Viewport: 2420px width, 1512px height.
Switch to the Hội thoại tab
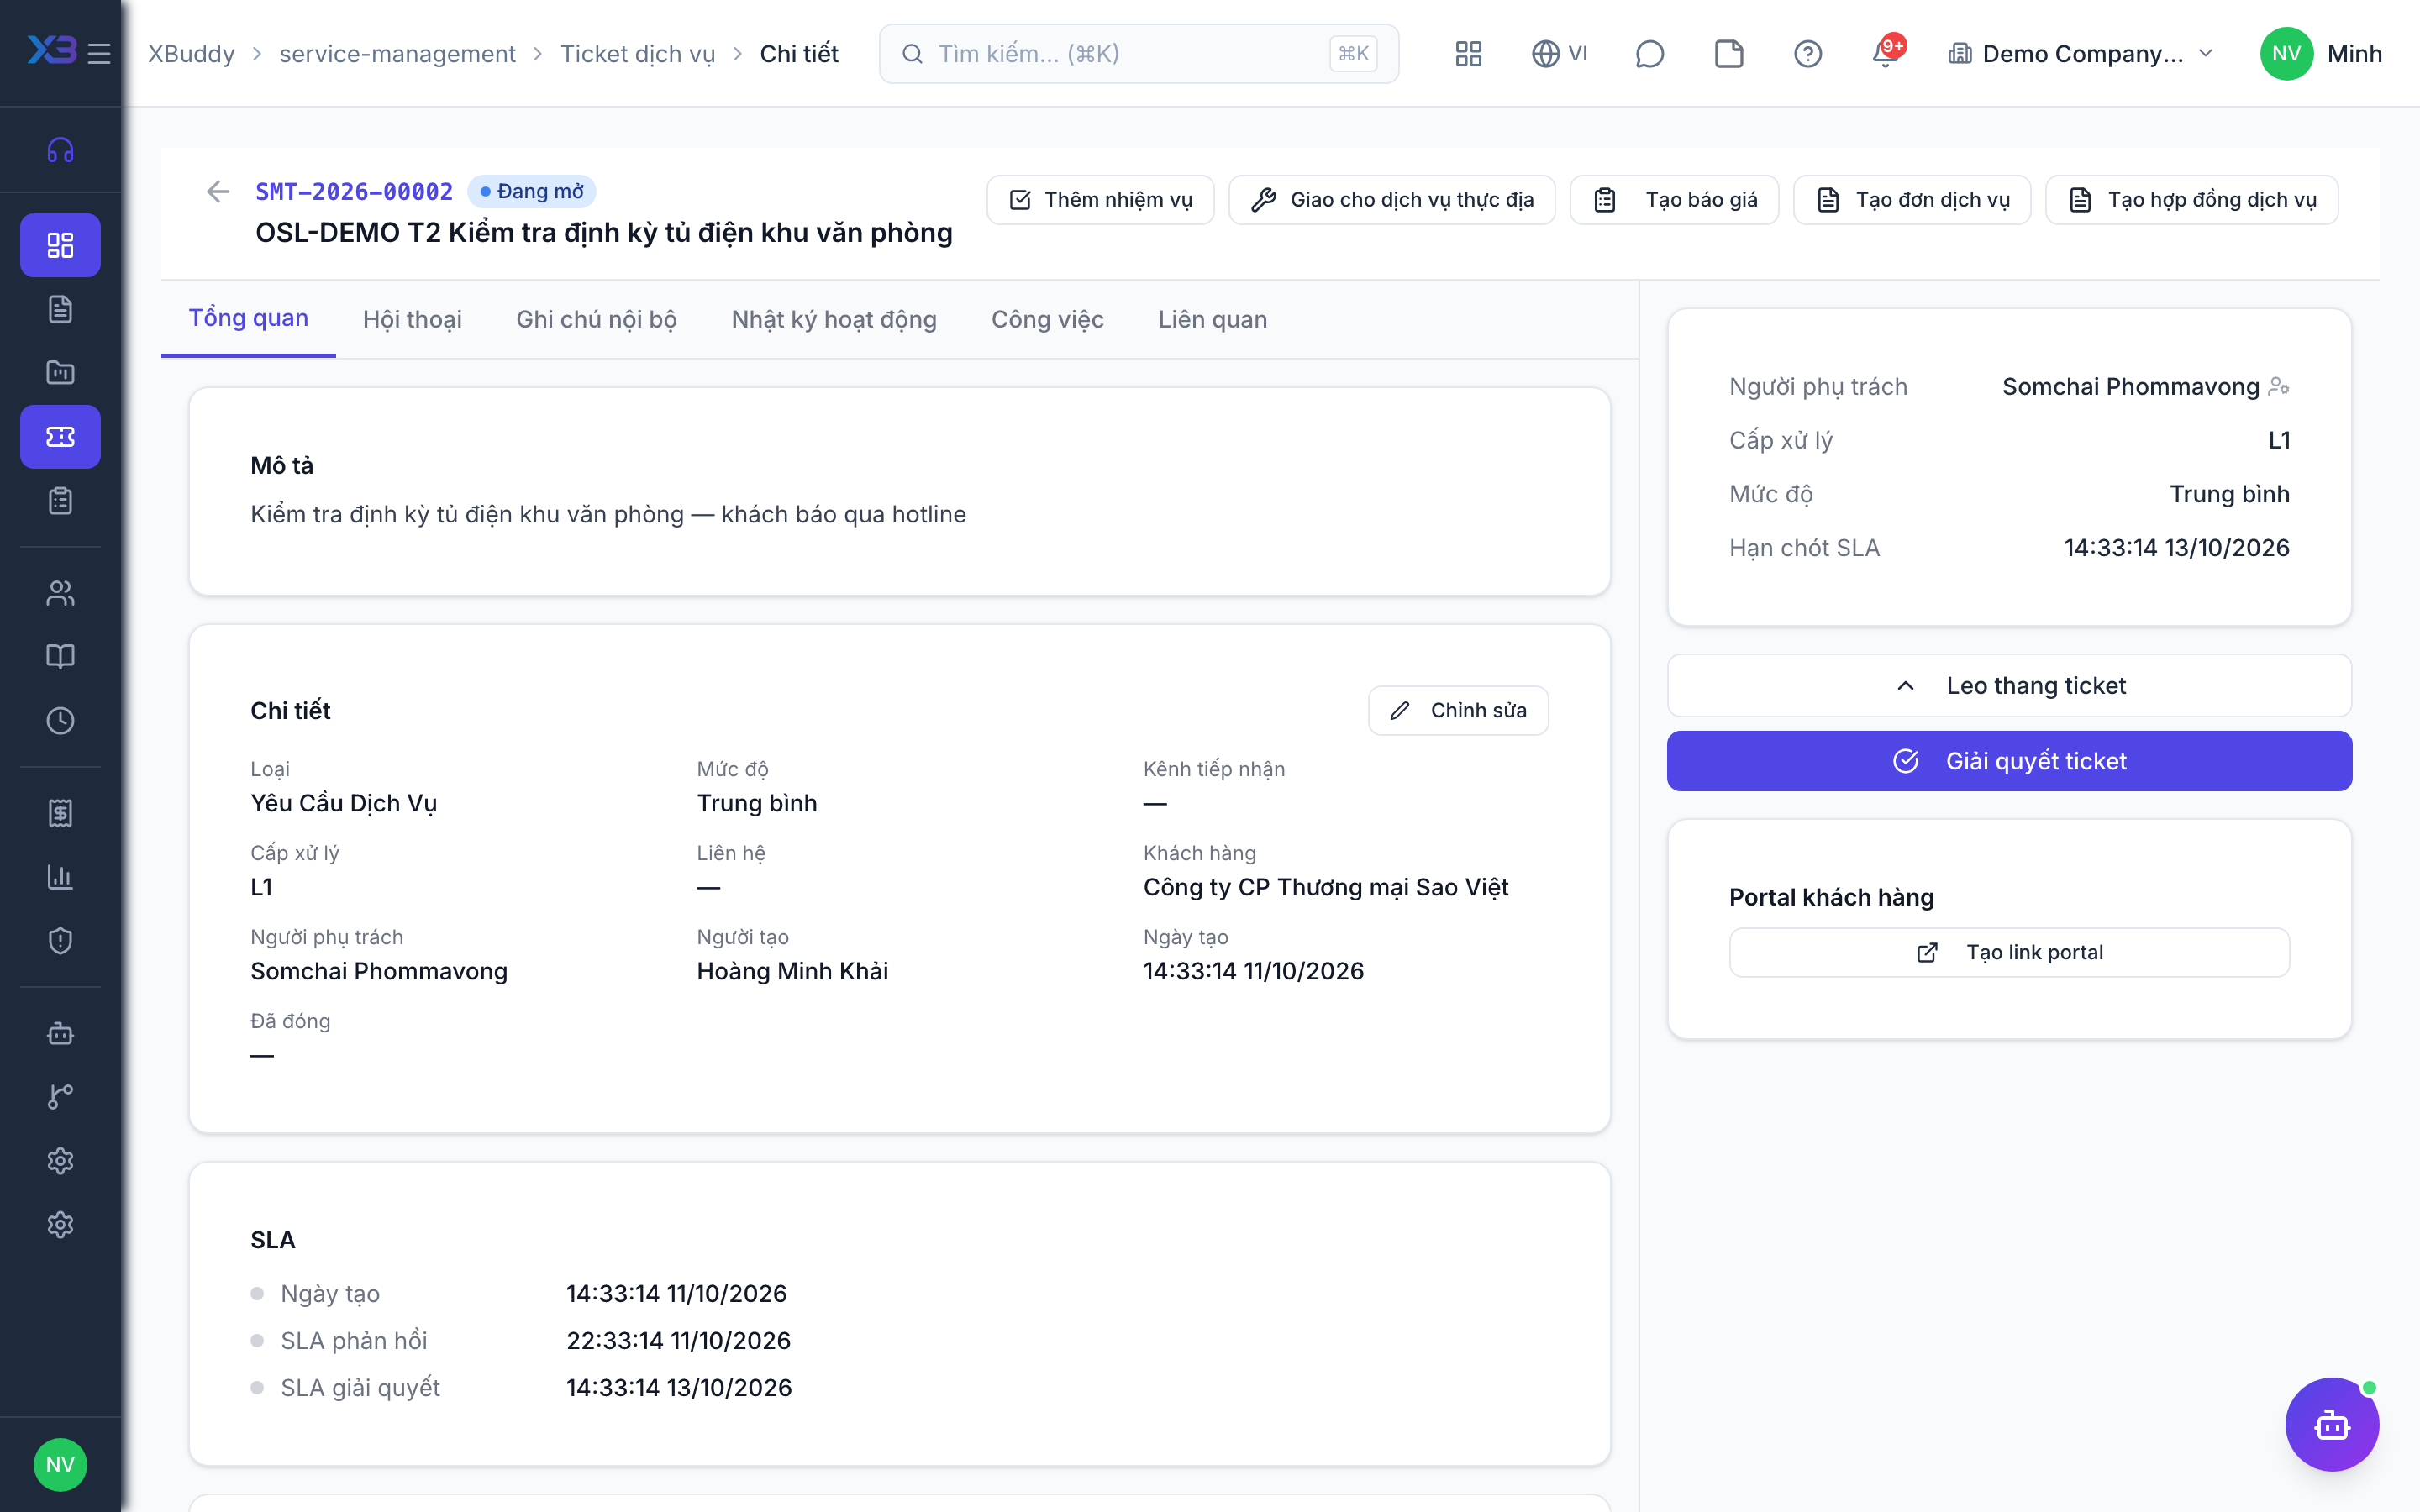point(412,319)
